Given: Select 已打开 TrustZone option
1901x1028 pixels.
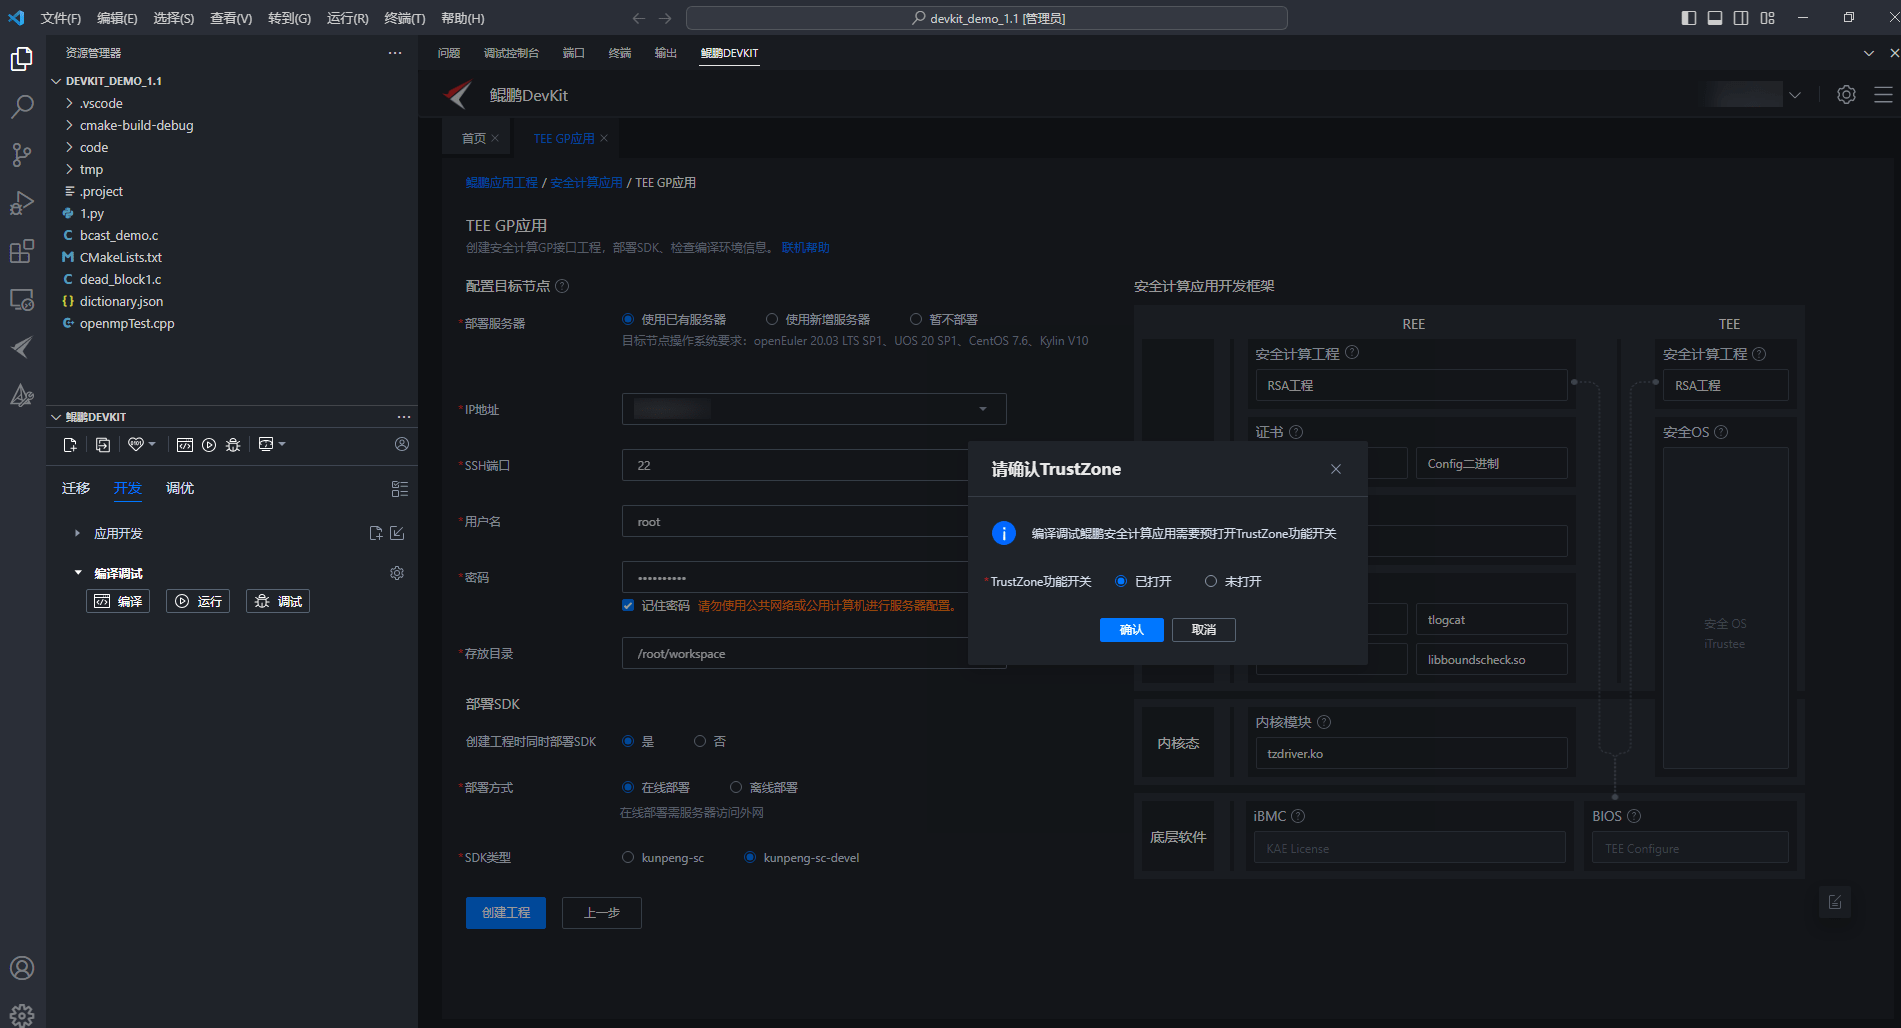Looking at the screenshot, I should click(x=1121, y=581).
